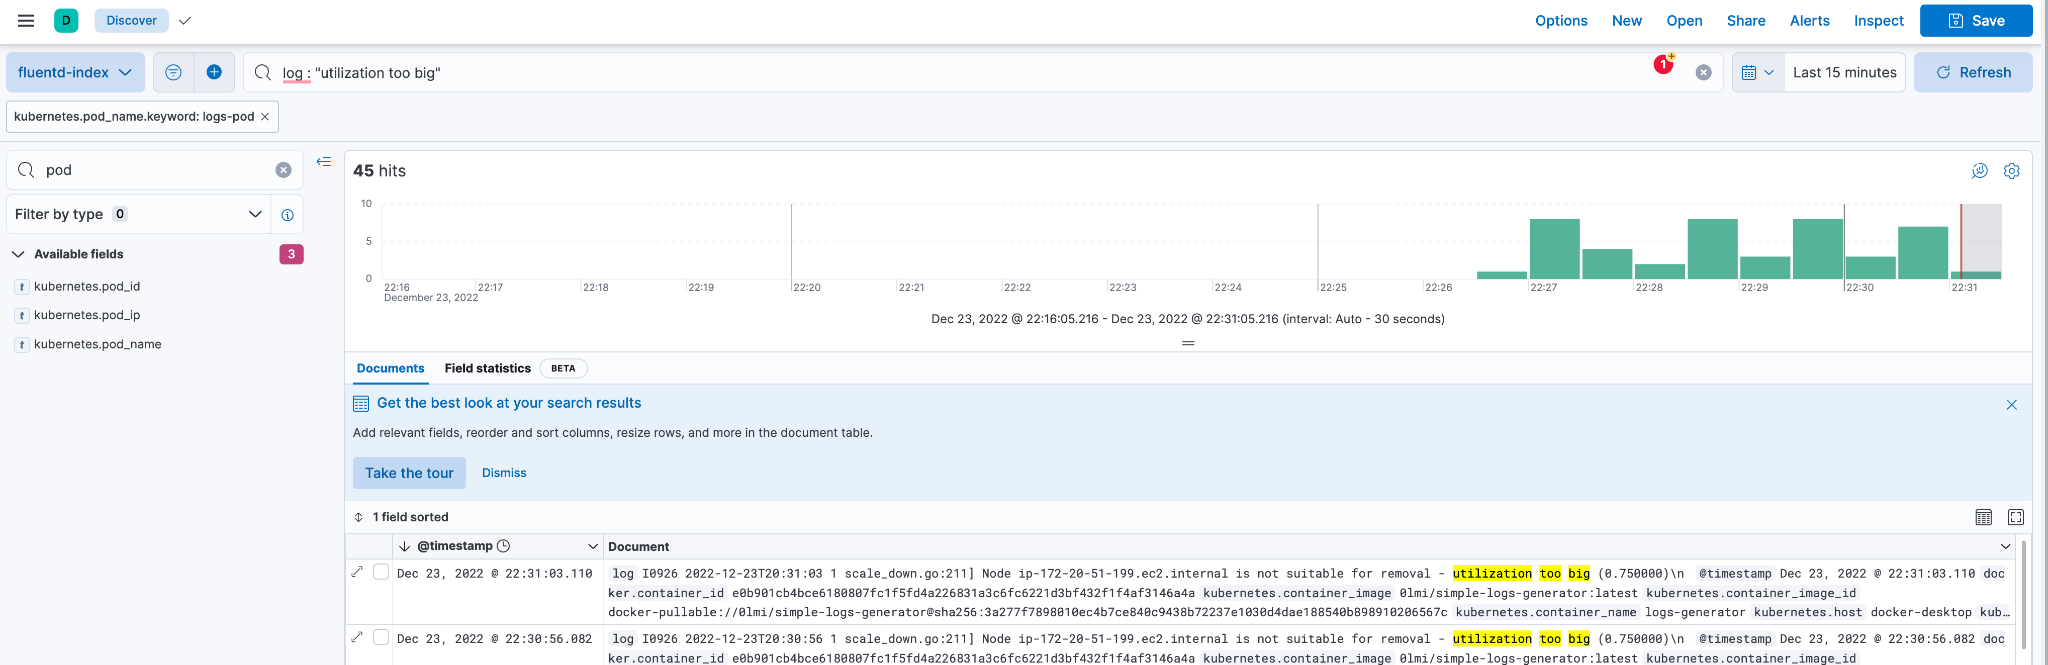This screenshot has height=665, width=2048.
Task: Select the 22:31:03.110 row checkbox
Action: pyautogui.click(x=381, y=572)
